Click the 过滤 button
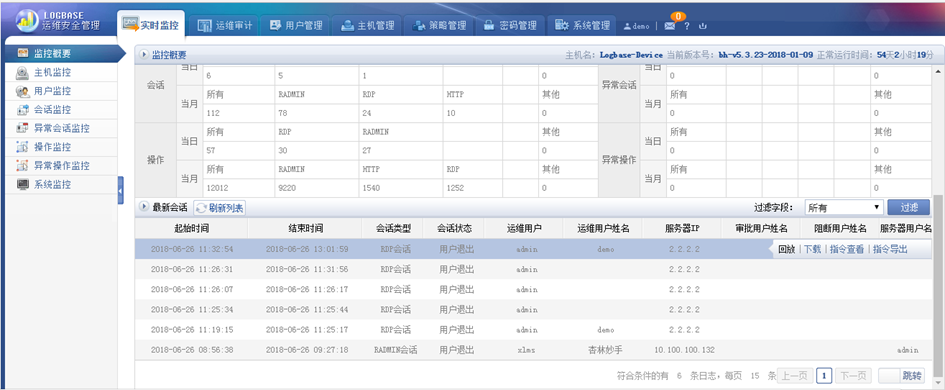Screen dimensions: 945x390 tap(908, 207)
